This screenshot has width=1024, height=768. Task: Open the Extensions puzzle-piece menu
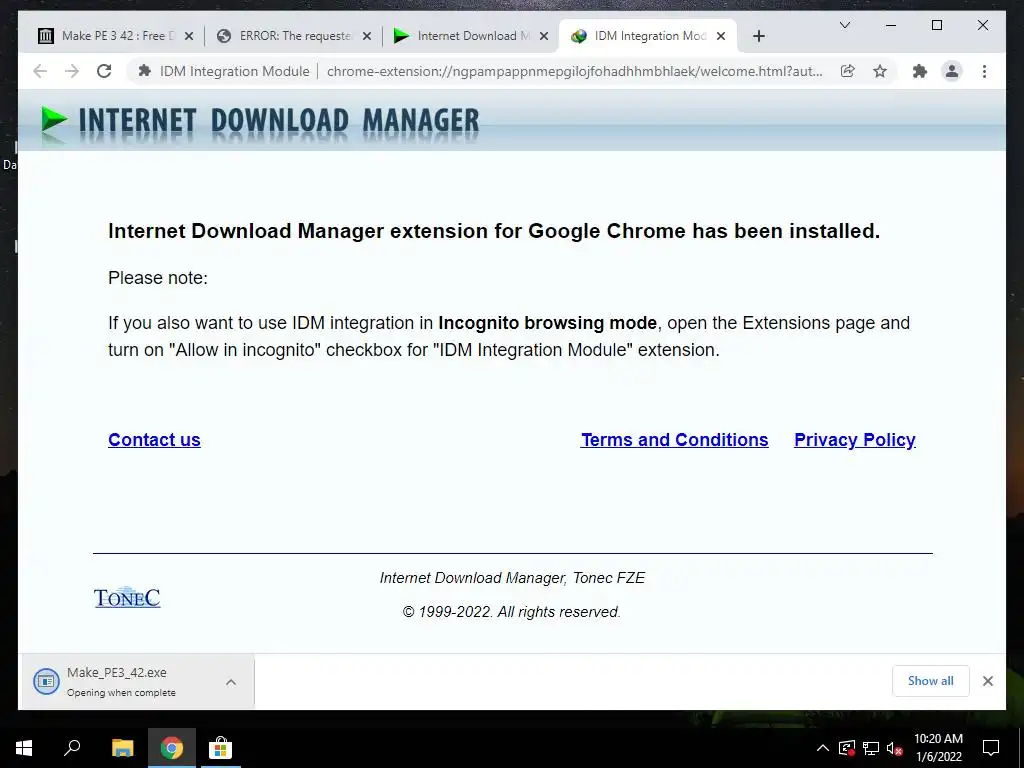coord(920,71)
